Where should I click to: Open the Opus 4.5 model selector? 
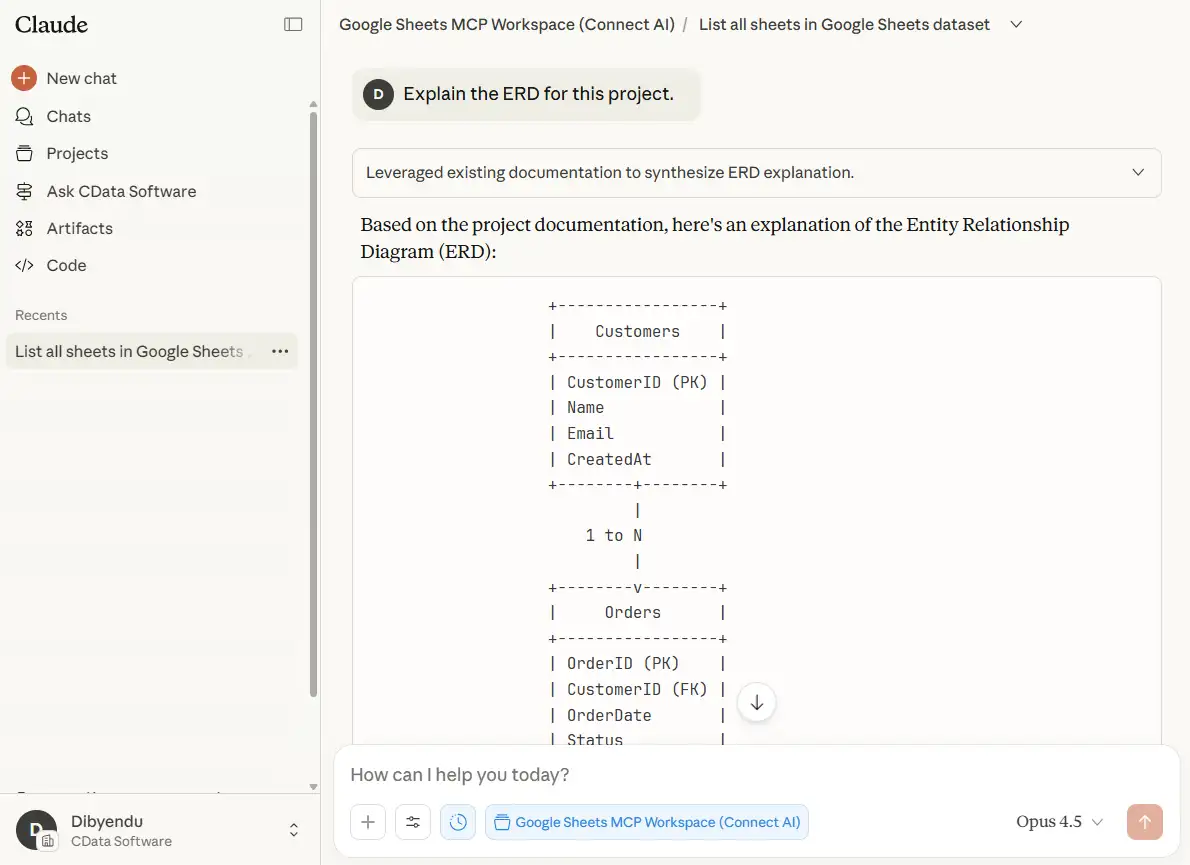pyautogui.click(x=1059, y=822)
